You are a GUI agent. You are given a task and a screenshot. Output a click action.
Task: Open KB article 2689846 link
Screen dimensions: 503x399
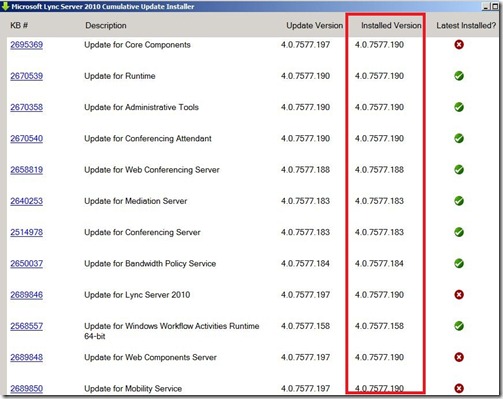point(26,295)
